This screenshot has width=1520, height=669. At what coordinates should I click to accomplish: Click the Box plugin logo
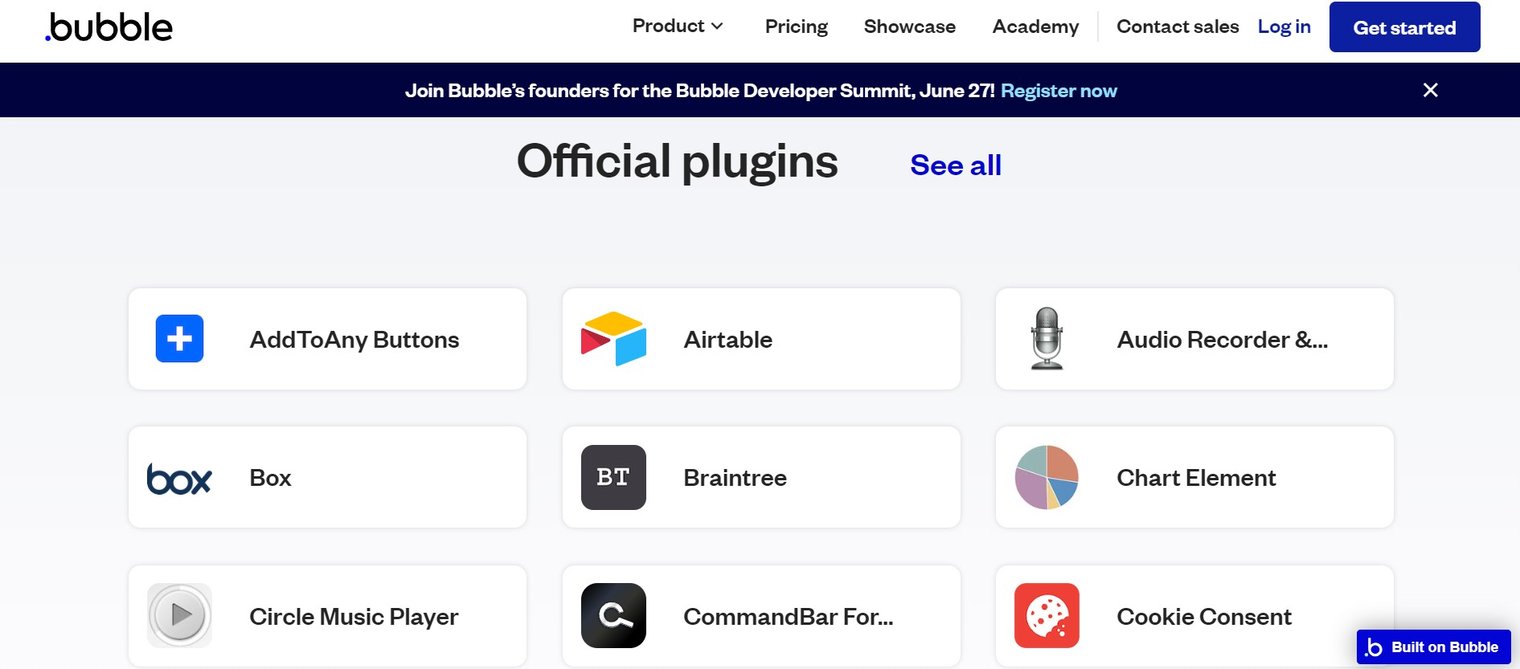coord(178,477)
